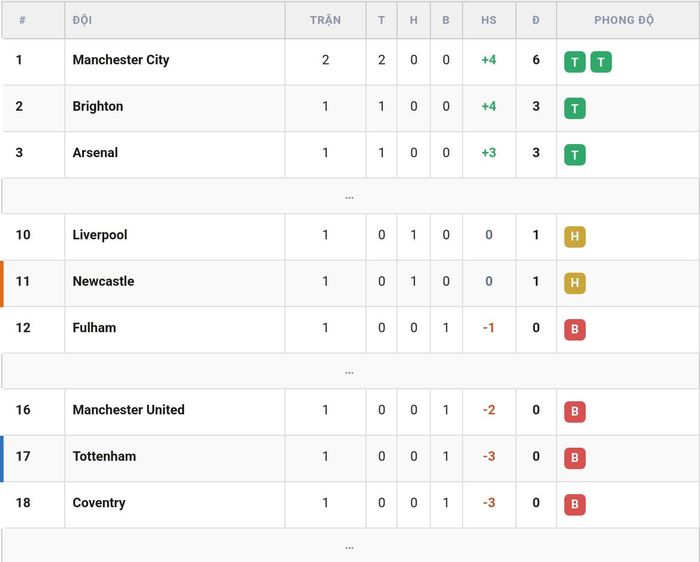Click Fulham's red B form badge
700x562 pixels.
[x=575, y=329]
